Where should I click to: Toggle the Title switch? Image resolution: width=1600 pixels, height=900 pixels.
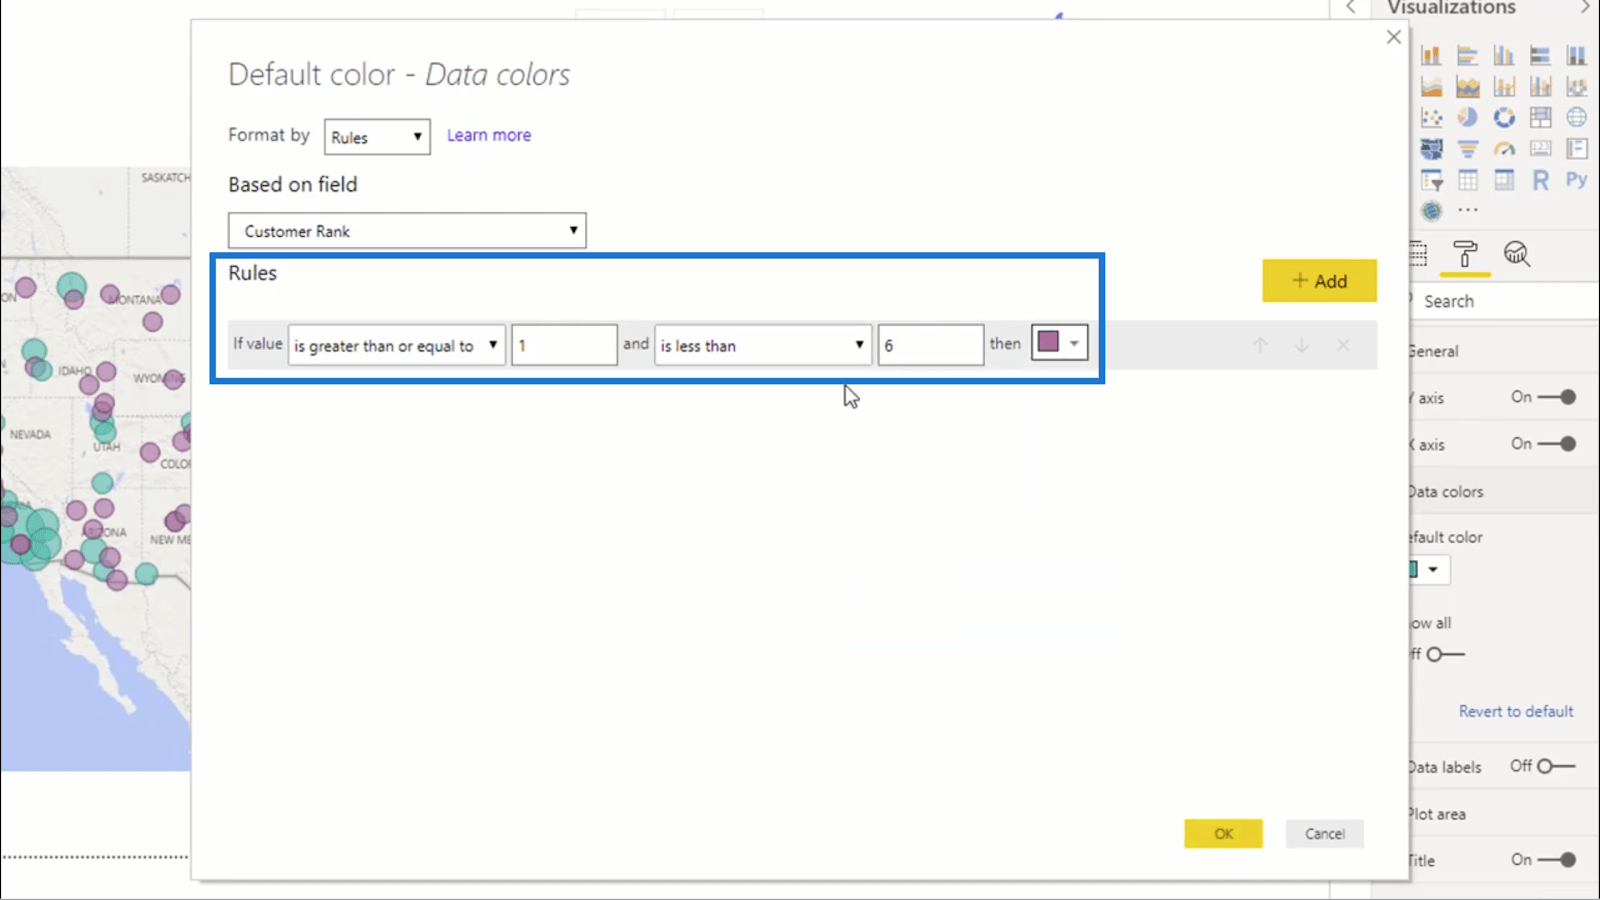[1557, 860]
